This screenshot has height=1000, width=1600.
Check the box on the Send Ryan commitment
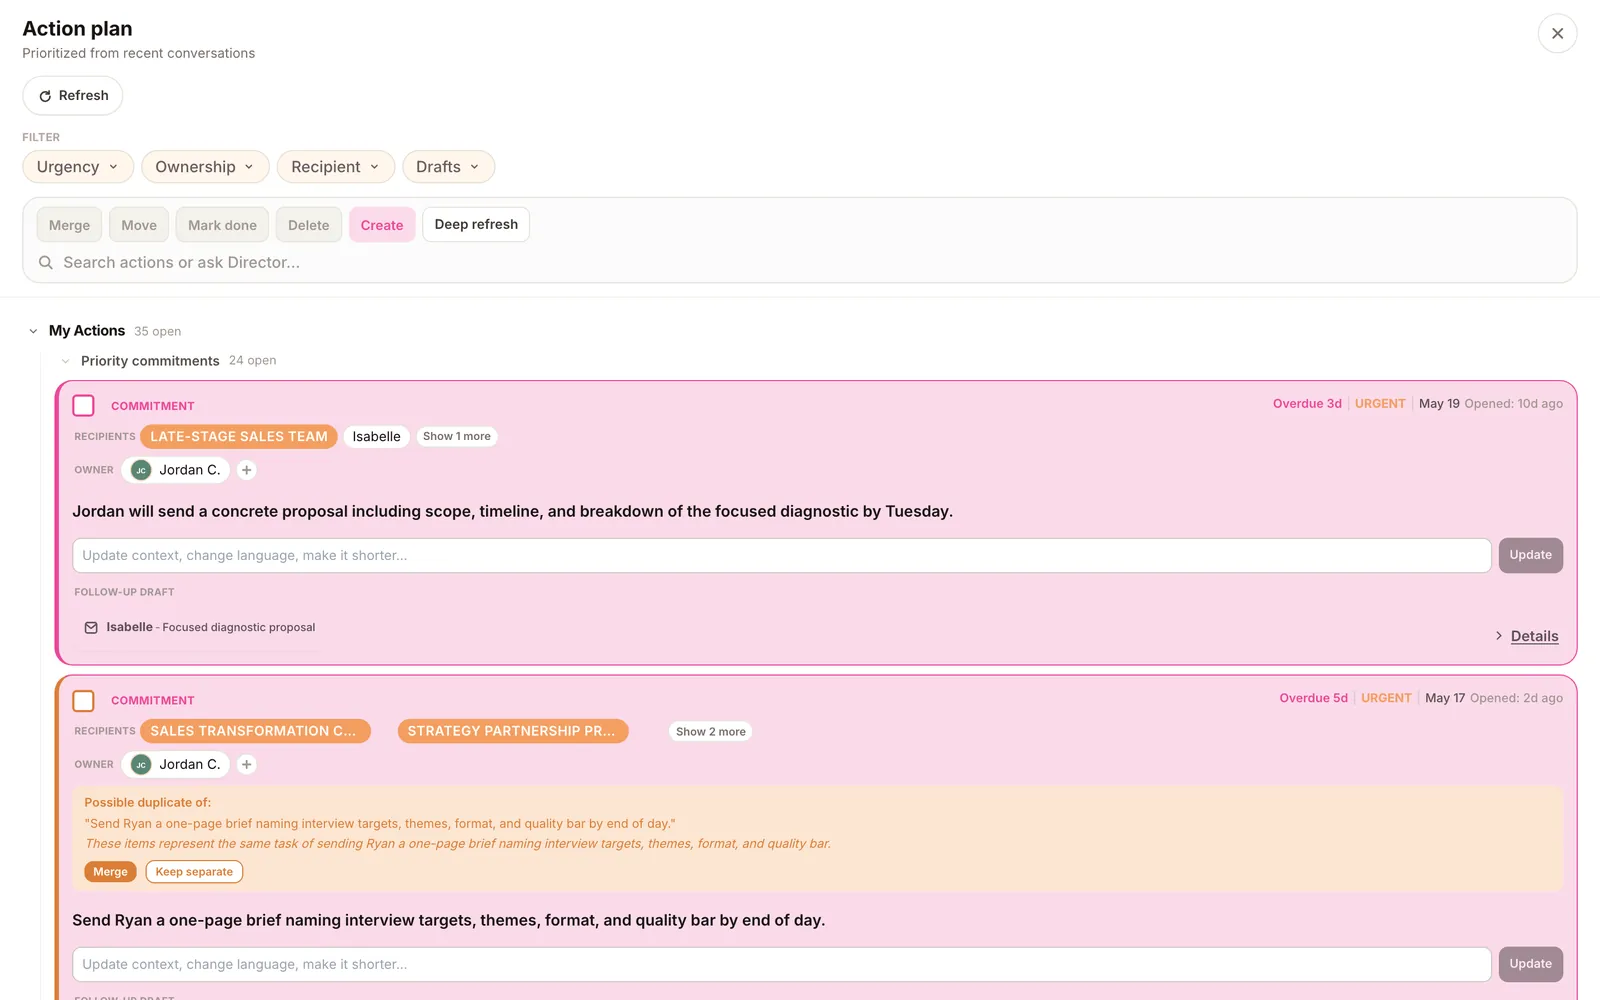point(84,700)
